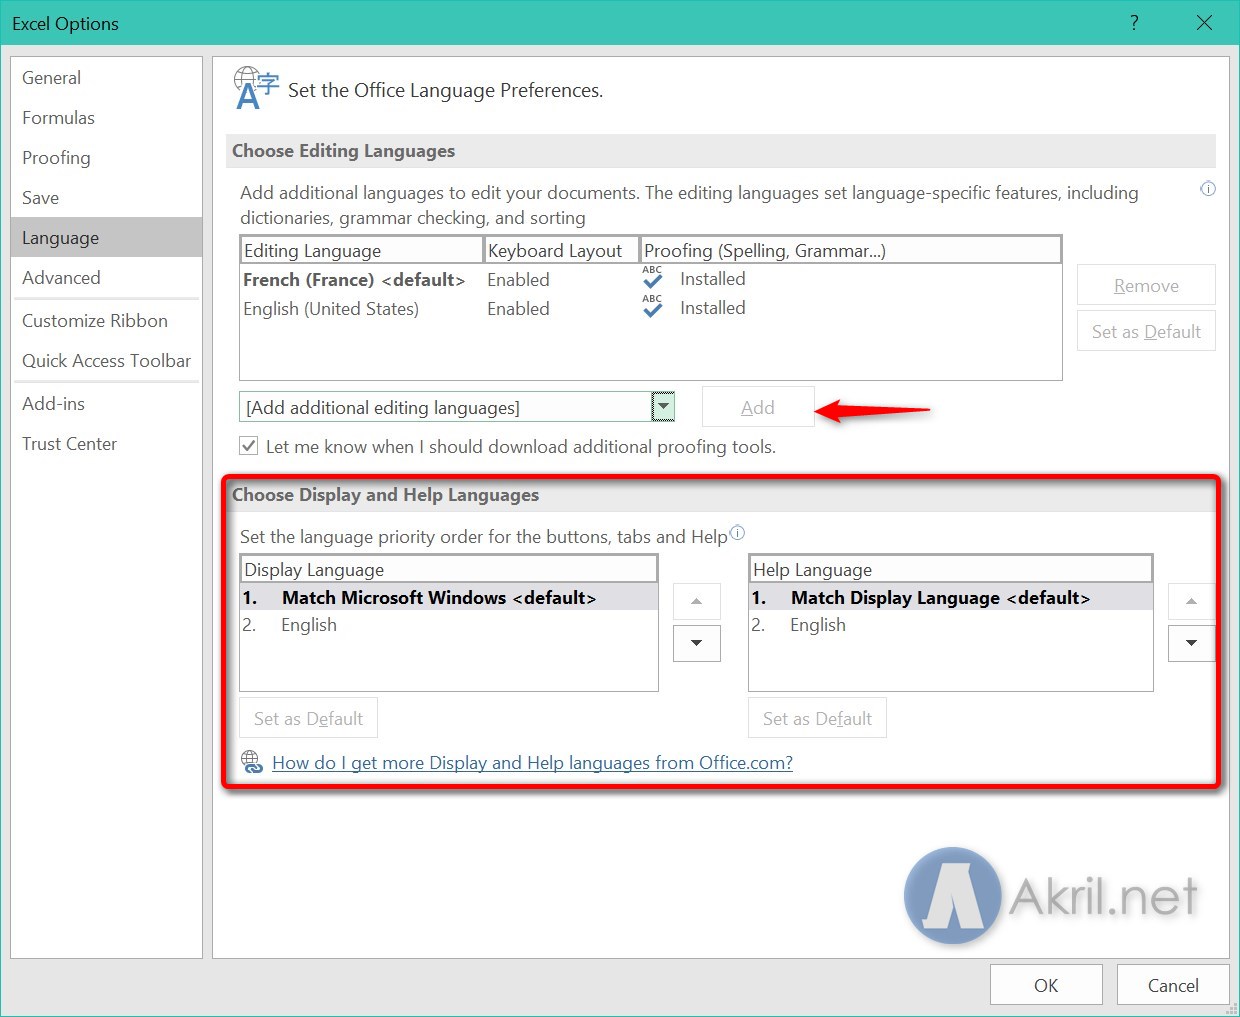Click Set as Default under Display Language
This screenshot has height=1017, width=1240.
point(309,718)
